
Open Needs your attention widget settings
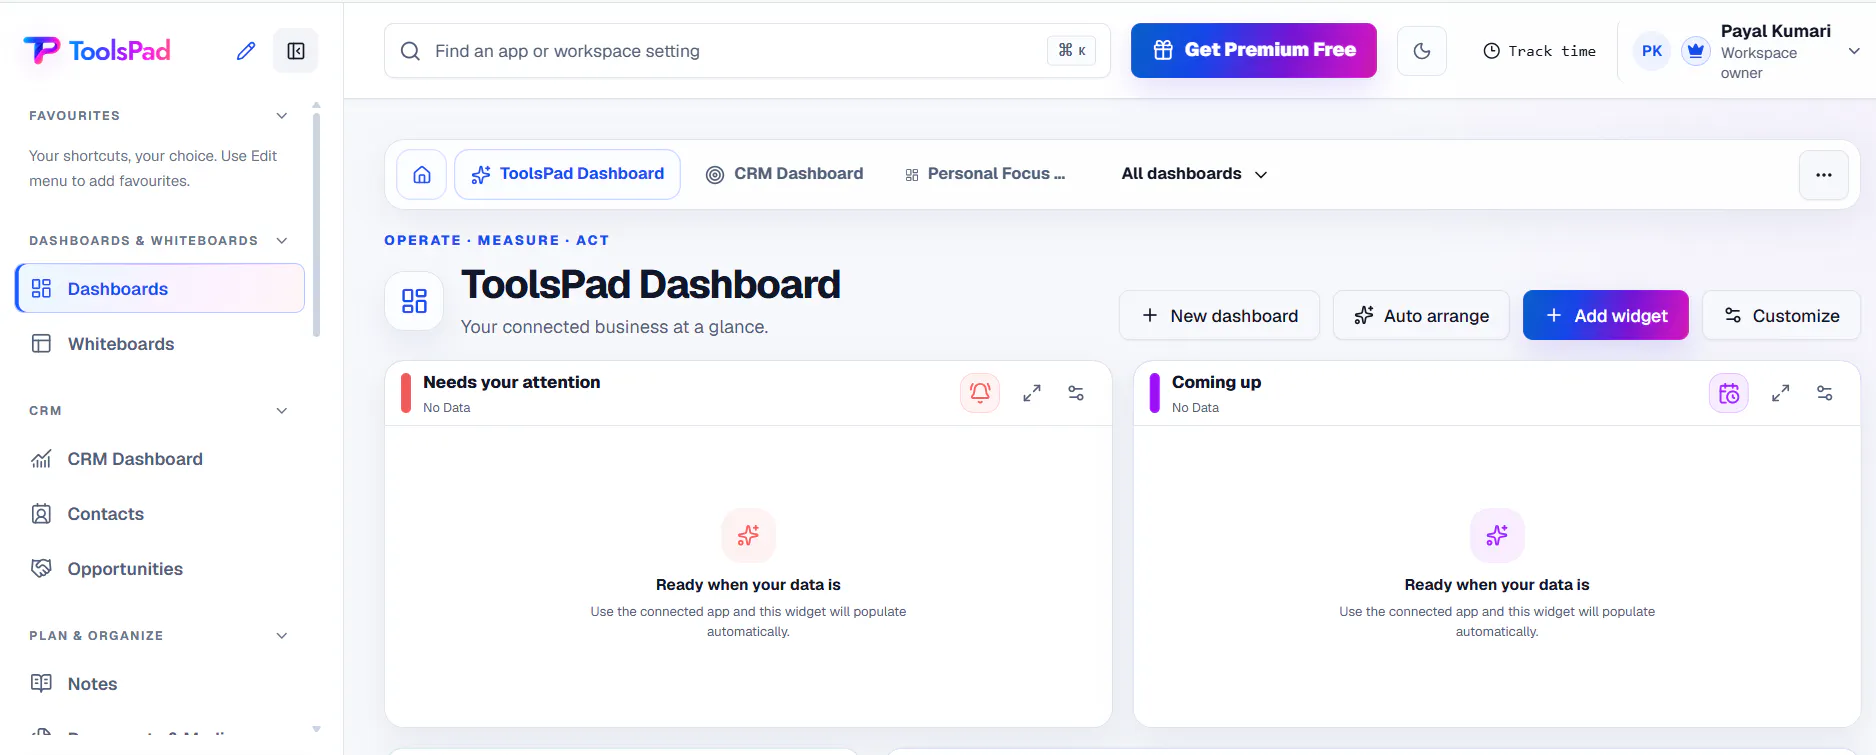point(1076,393)
